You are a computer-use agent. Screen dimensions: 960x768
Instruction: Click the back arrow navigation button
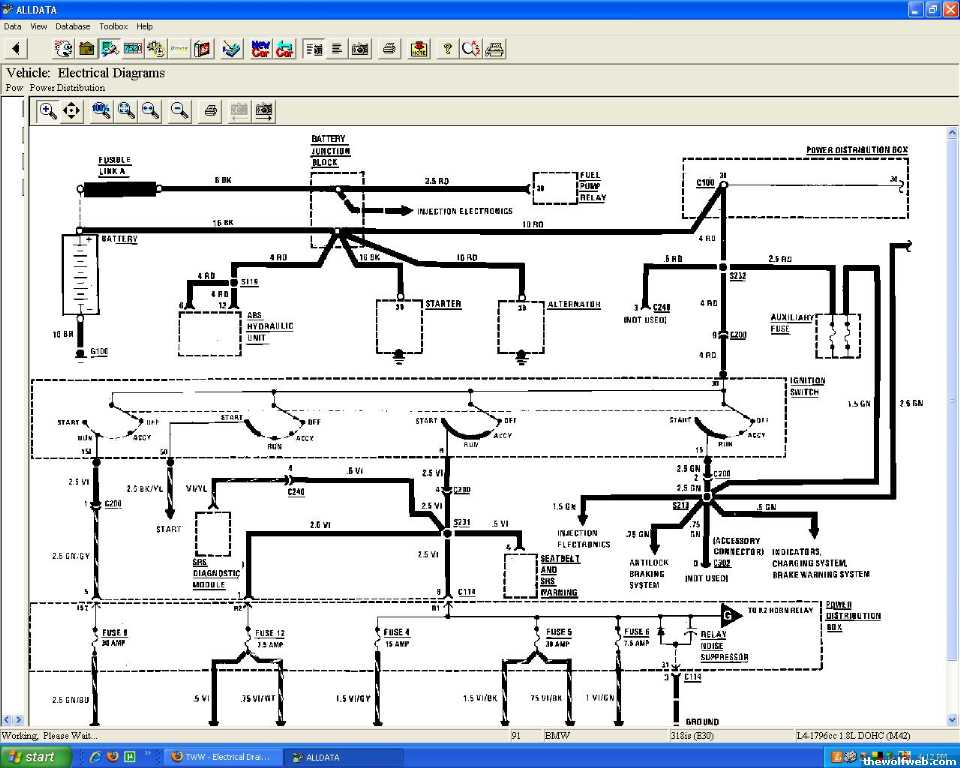pyautogui.click(x=16, y=48)
